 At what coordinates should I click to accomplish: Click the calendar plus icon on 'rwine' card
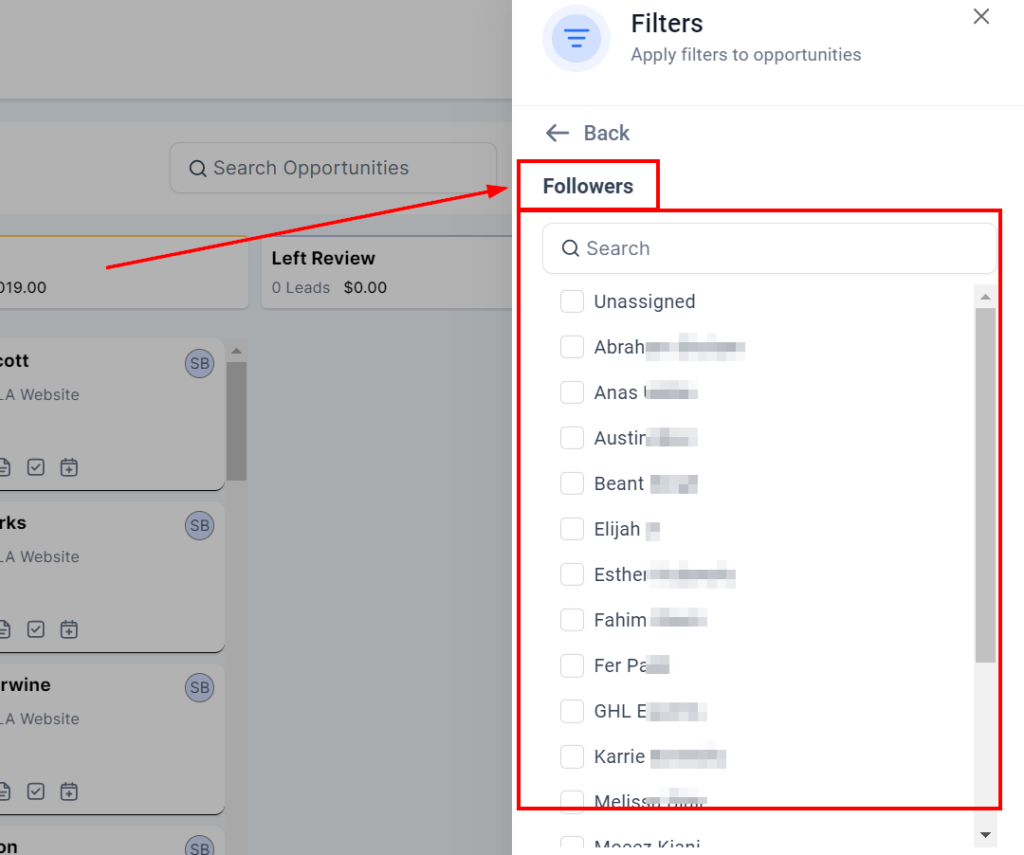pos(68,791)
